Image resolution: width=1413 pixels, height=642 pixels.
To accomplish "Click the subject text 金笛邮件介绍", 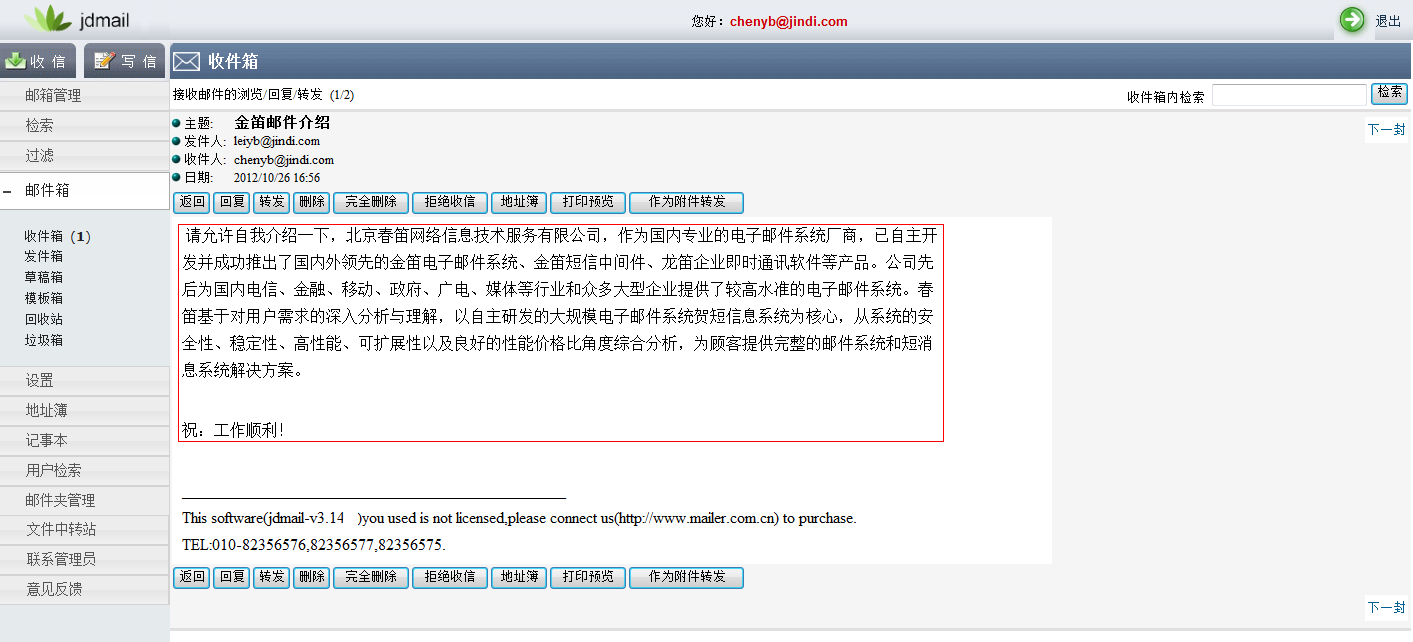I will [x=282, y=123].
